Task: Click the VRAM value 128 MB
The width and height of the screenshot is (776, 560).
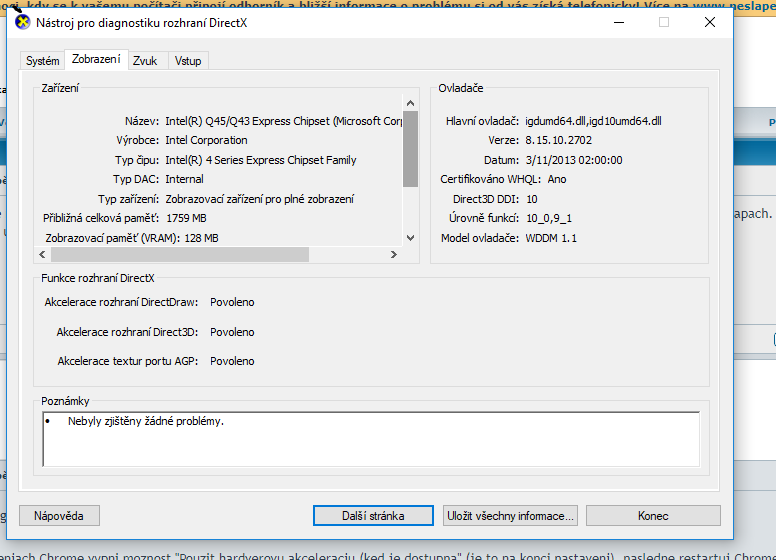Action: click(x=201, y=238)
